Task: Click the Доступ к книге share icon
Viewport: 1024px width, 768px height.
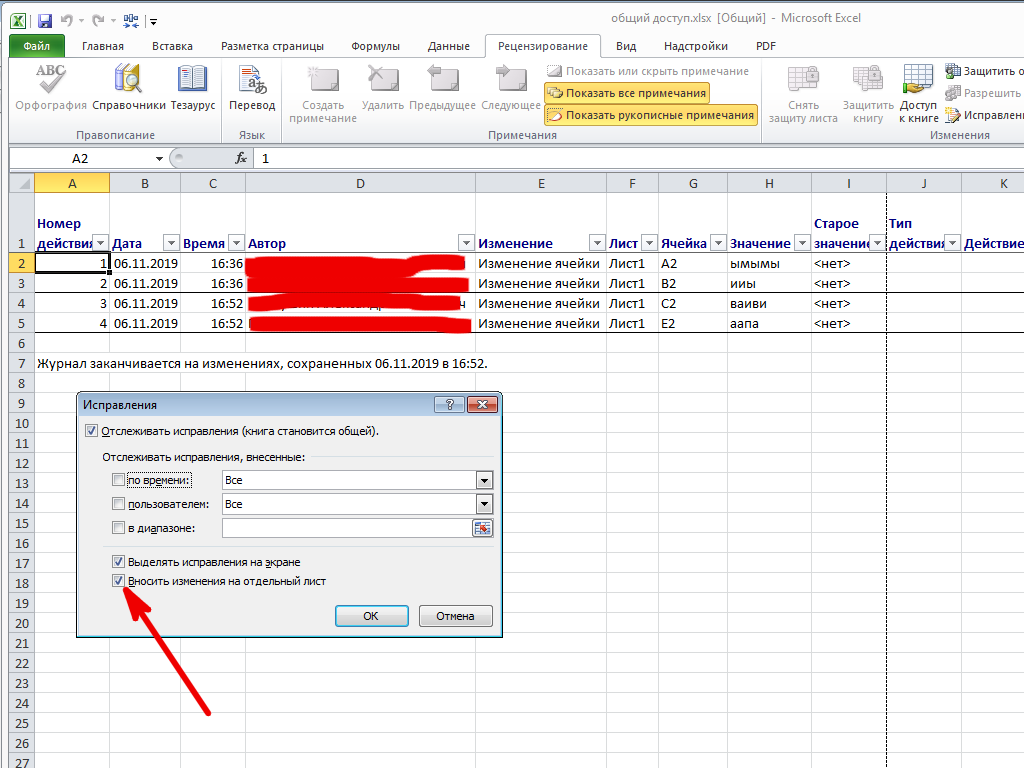Action: (x=918, y=82)
